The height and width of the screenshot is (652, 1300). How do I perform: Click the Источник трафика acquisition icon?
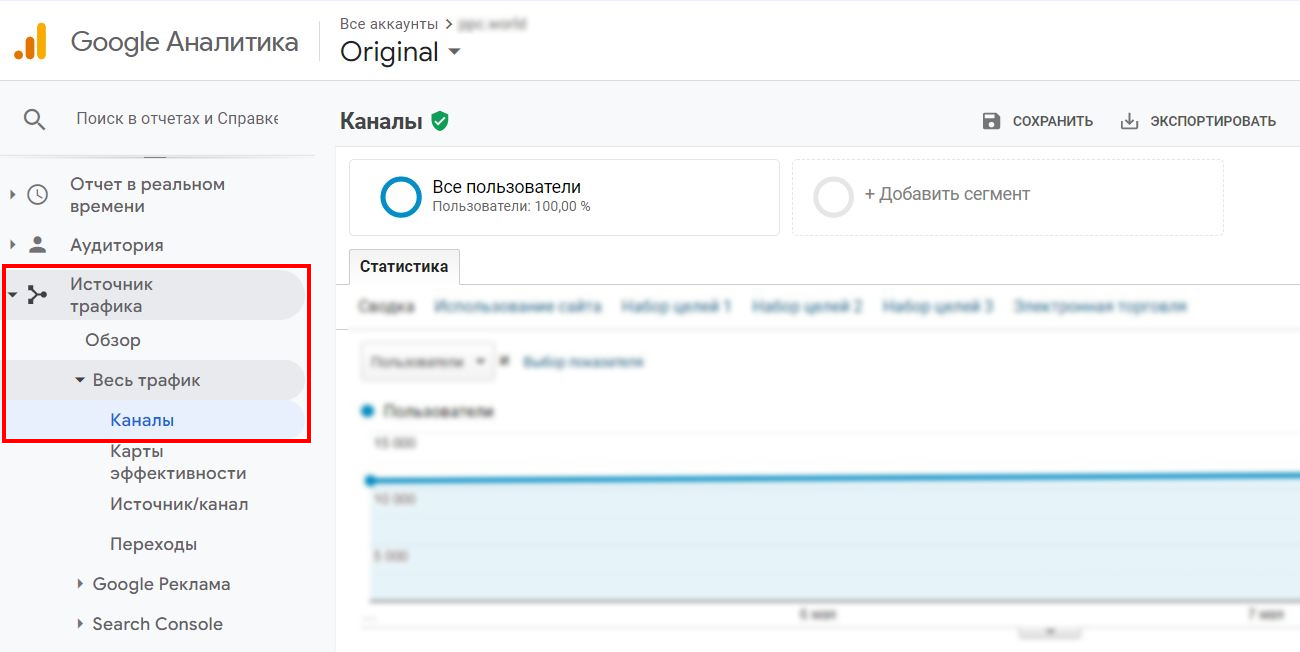[37, 294]
